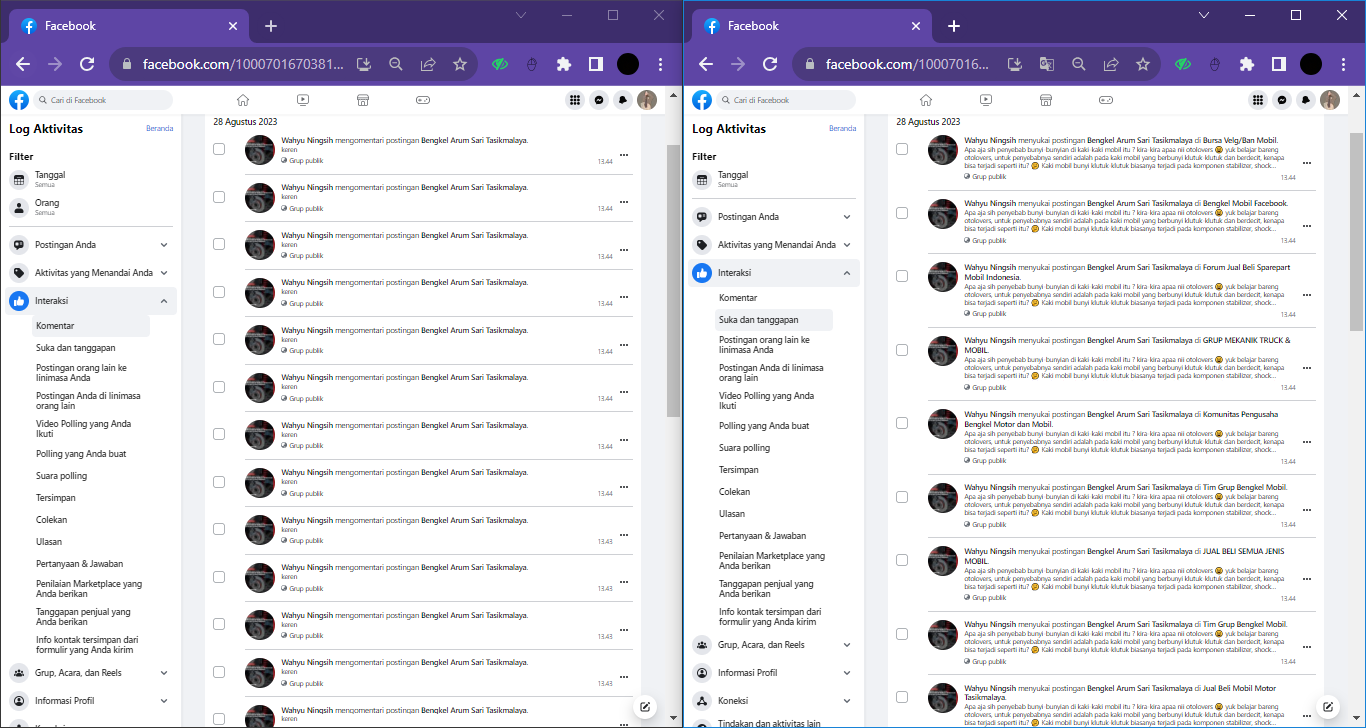This screenshot has width=1366, height=728.
Task: Tick checkbox for Bursa Velg/Ban Mobil post
Action: [x=902, y=149]
